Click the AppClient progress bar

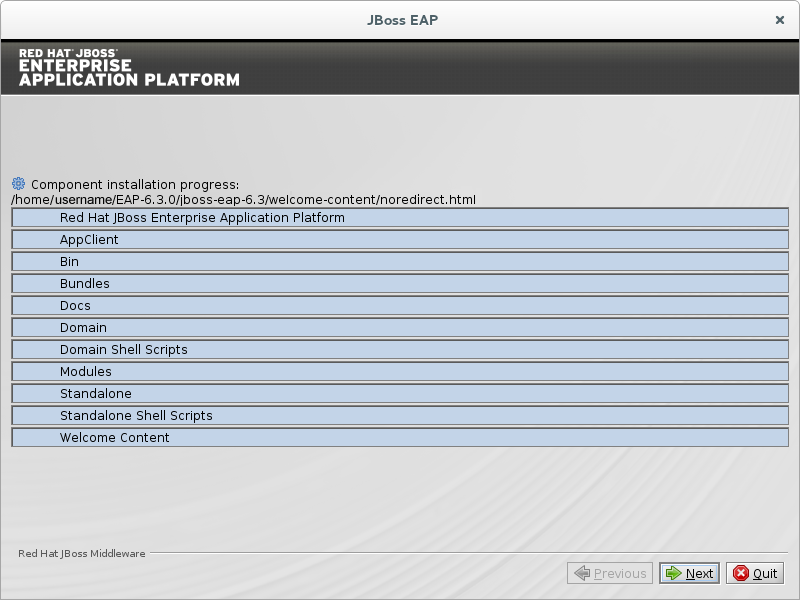400,240
